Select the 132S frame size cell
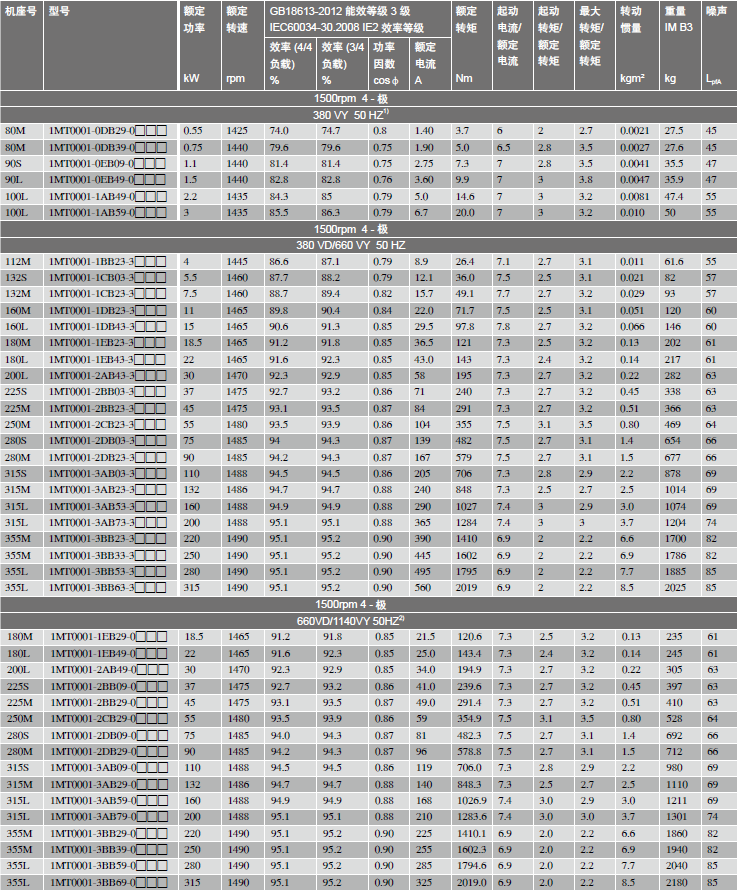The width and height of the screenshot is (737, 891). coord(17,277)
